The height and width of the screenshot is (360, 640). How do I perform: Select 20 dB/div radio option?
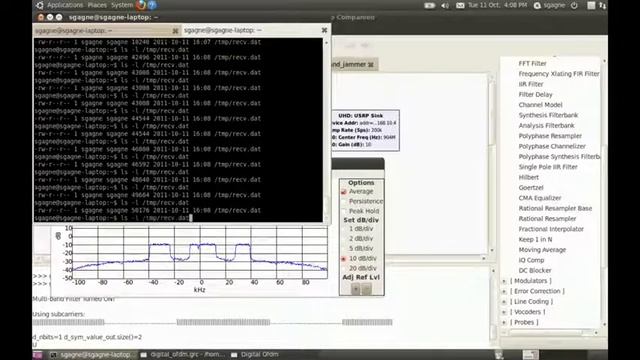[344, 269]
